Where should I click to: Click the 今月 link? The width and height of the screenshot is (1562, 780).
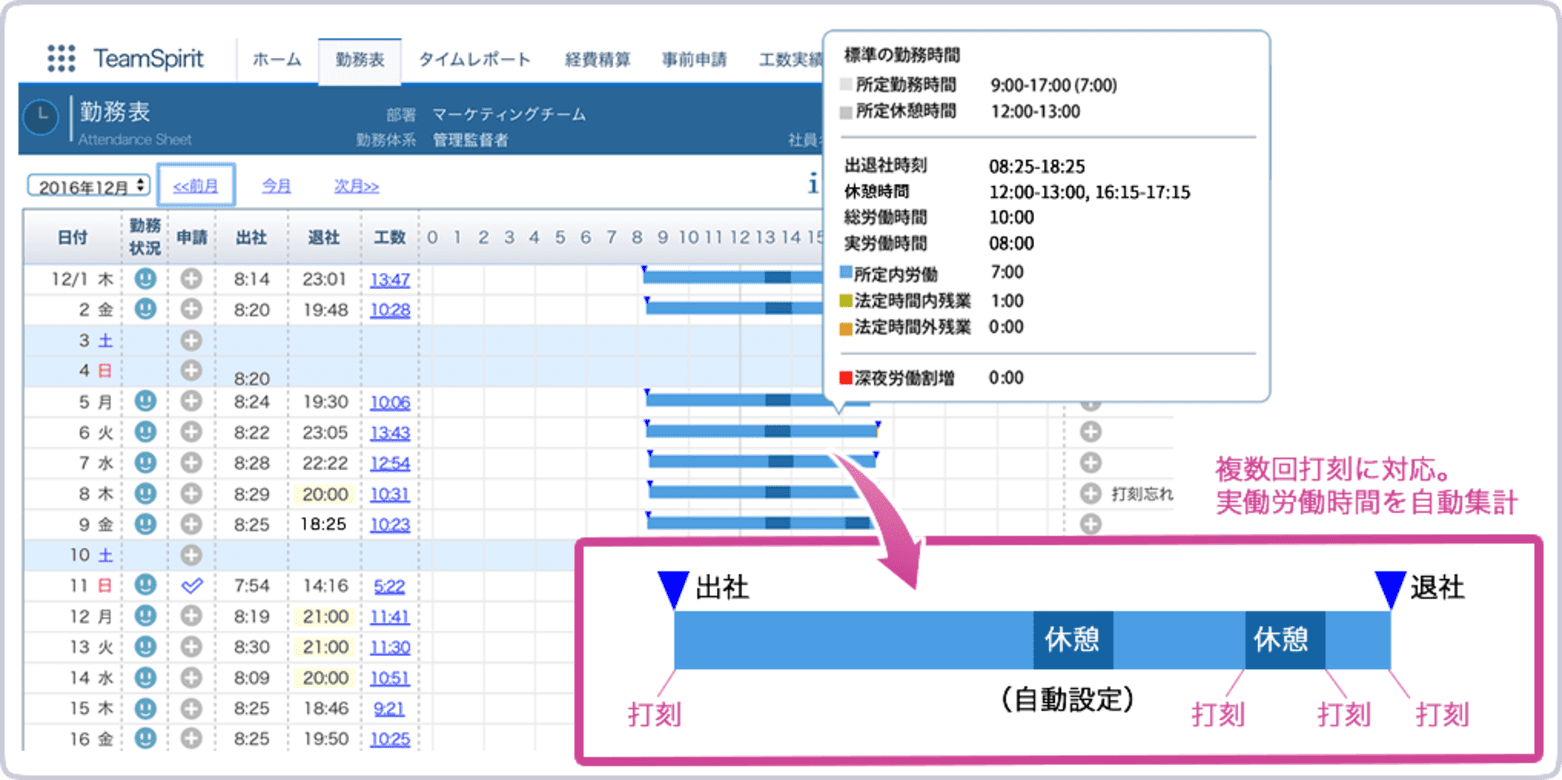(276, 184)
